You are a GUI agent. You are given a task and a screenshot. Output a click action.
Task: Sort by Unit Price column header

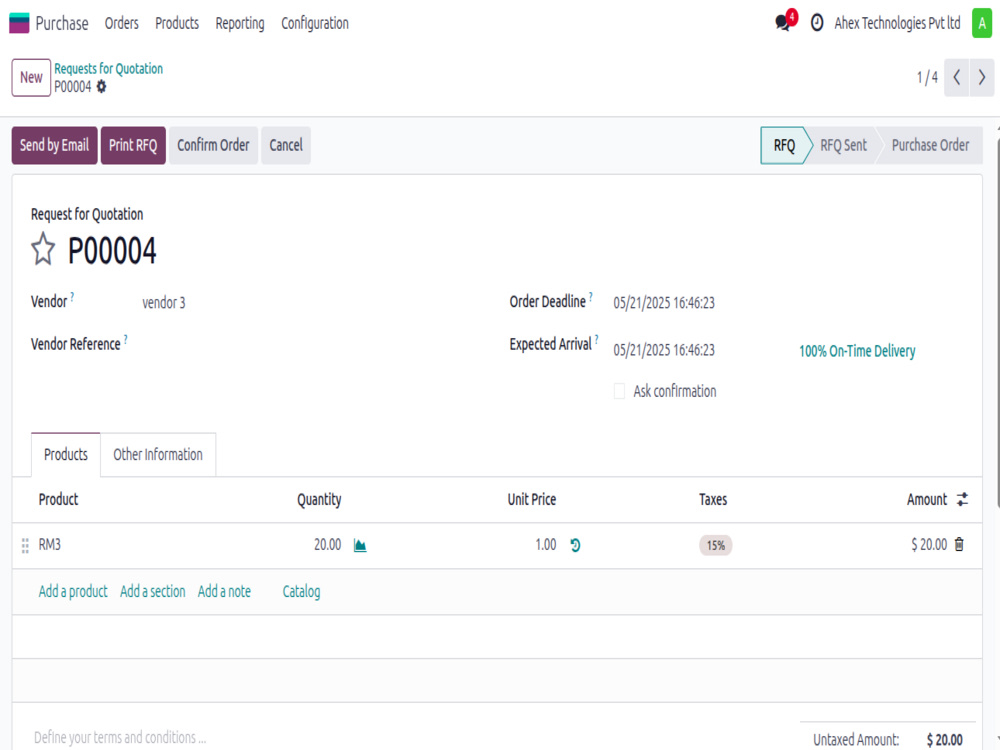click(x=532, y=499)
